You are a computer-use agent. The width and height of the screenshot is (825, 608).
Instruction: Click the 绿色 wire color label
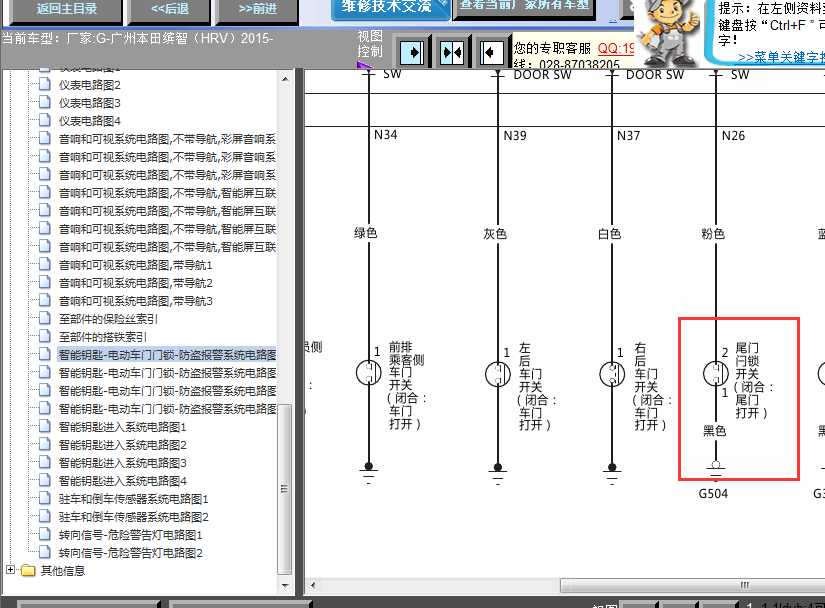point(365,232)
